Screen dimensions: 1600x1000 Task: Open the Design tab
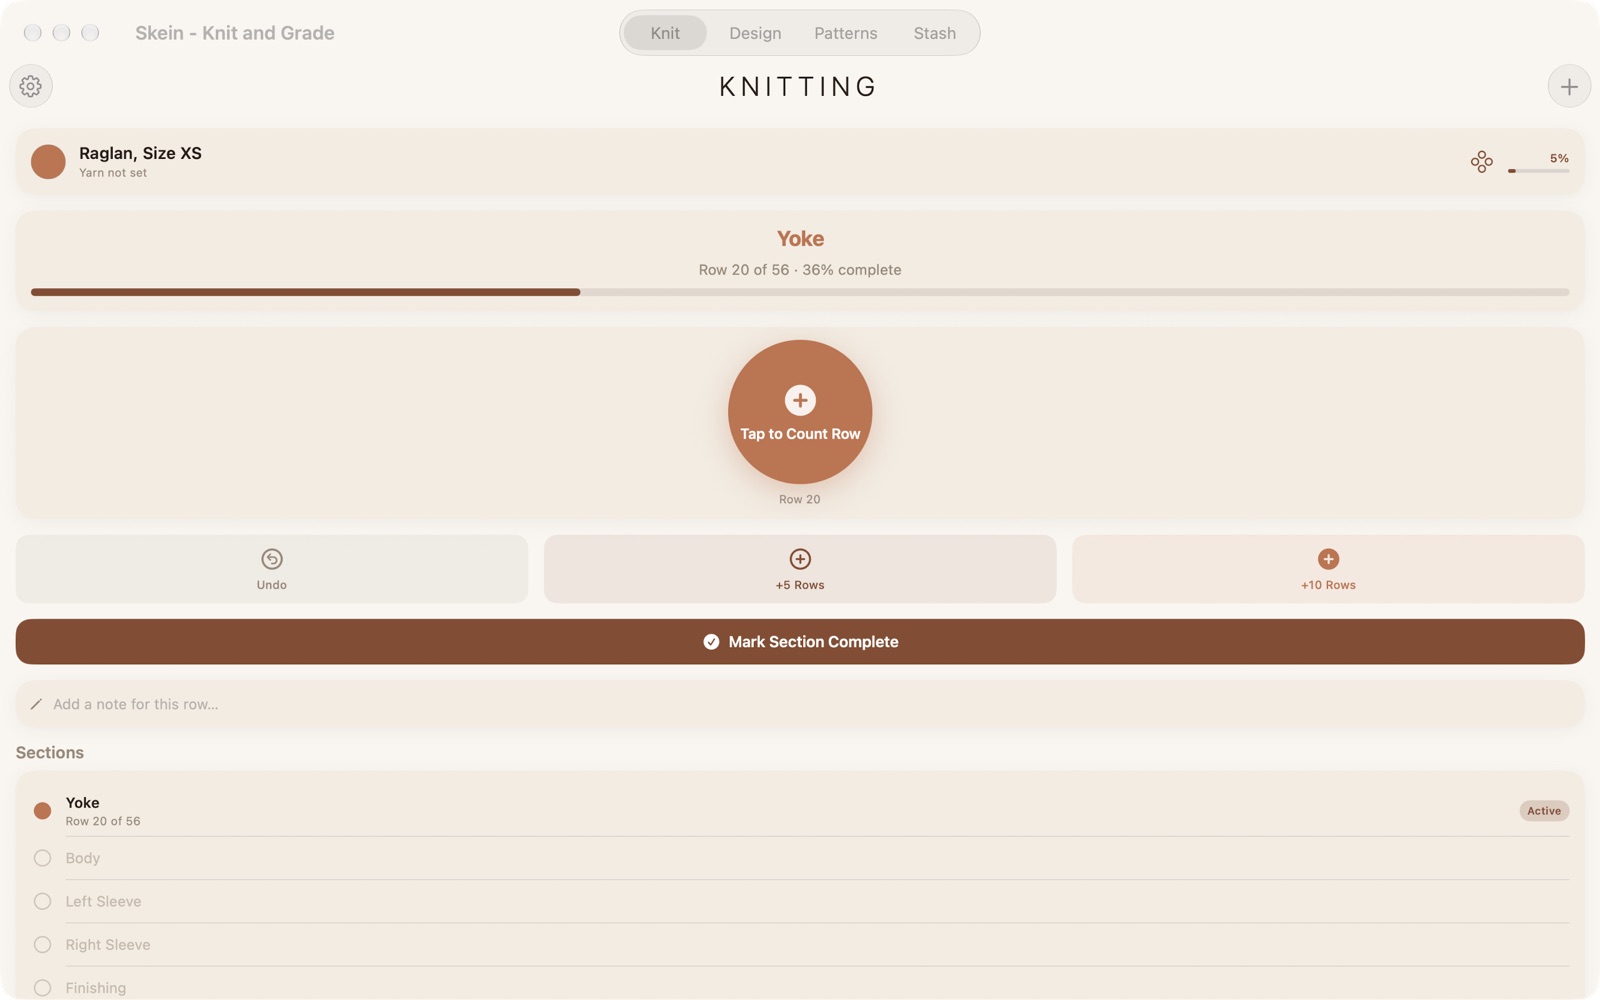coord(755,33)
